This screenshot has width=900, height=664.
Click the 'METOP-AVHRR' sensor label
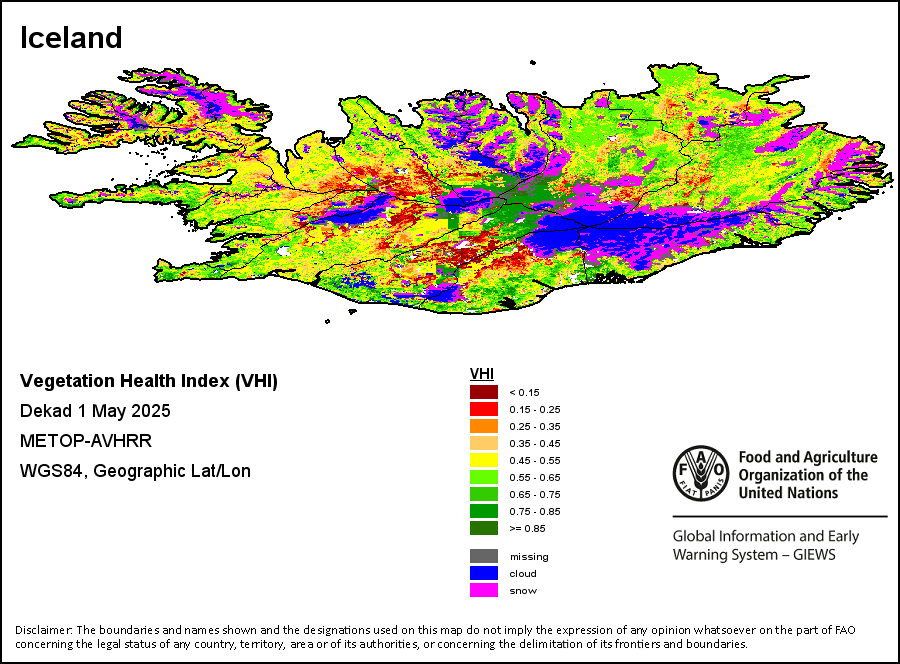(86, 441)
